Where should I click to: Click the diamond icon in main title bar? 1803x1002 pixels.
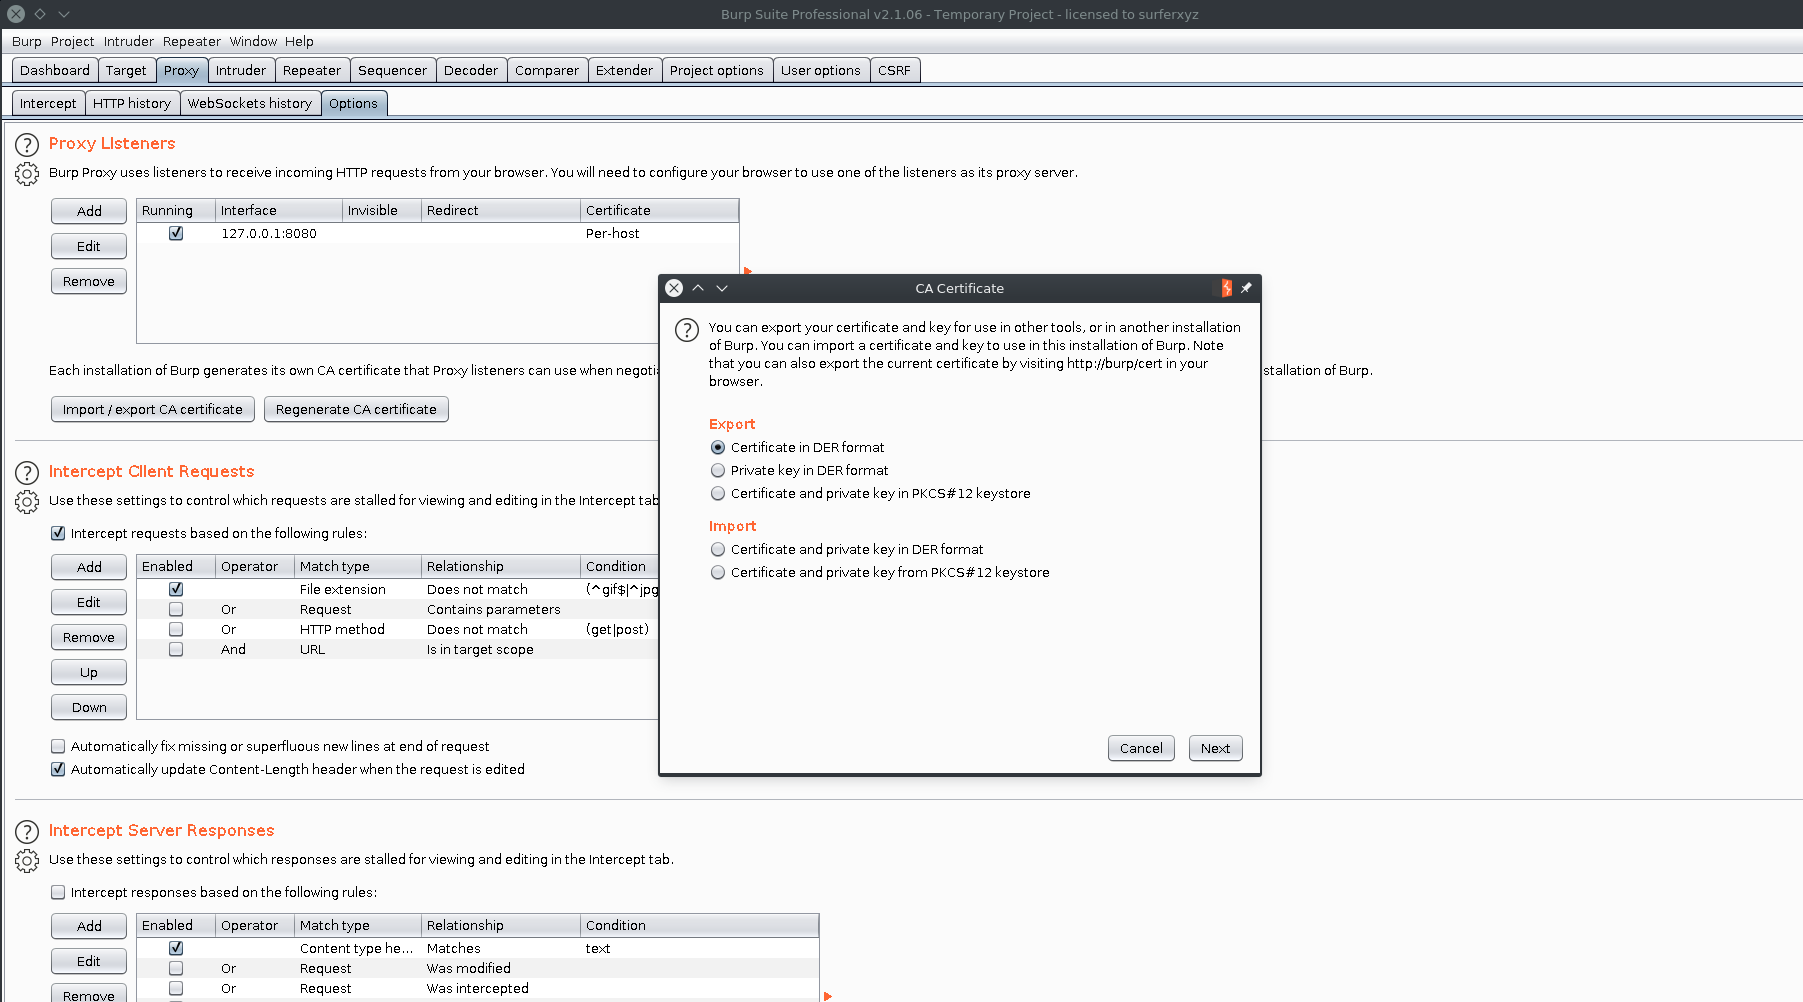coord(40,14)
